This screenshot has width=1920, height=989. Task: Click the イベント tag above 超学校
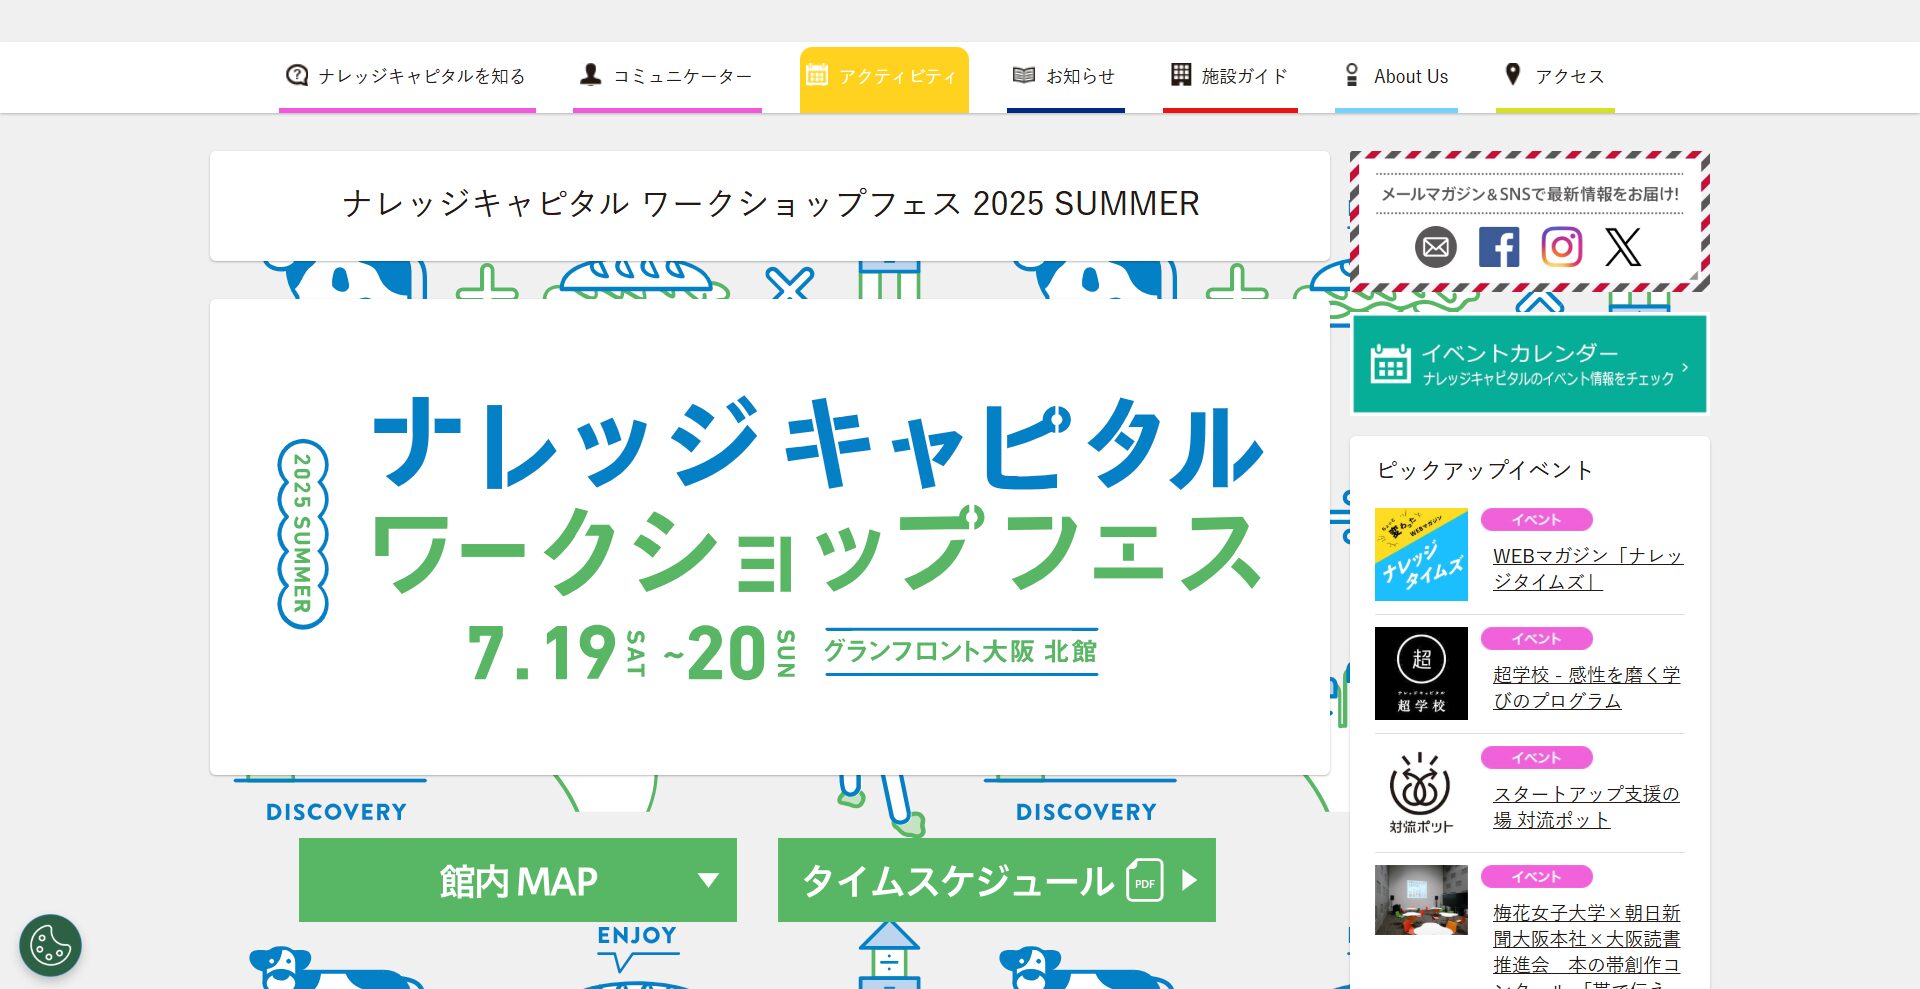click(x=1537, y=639)
